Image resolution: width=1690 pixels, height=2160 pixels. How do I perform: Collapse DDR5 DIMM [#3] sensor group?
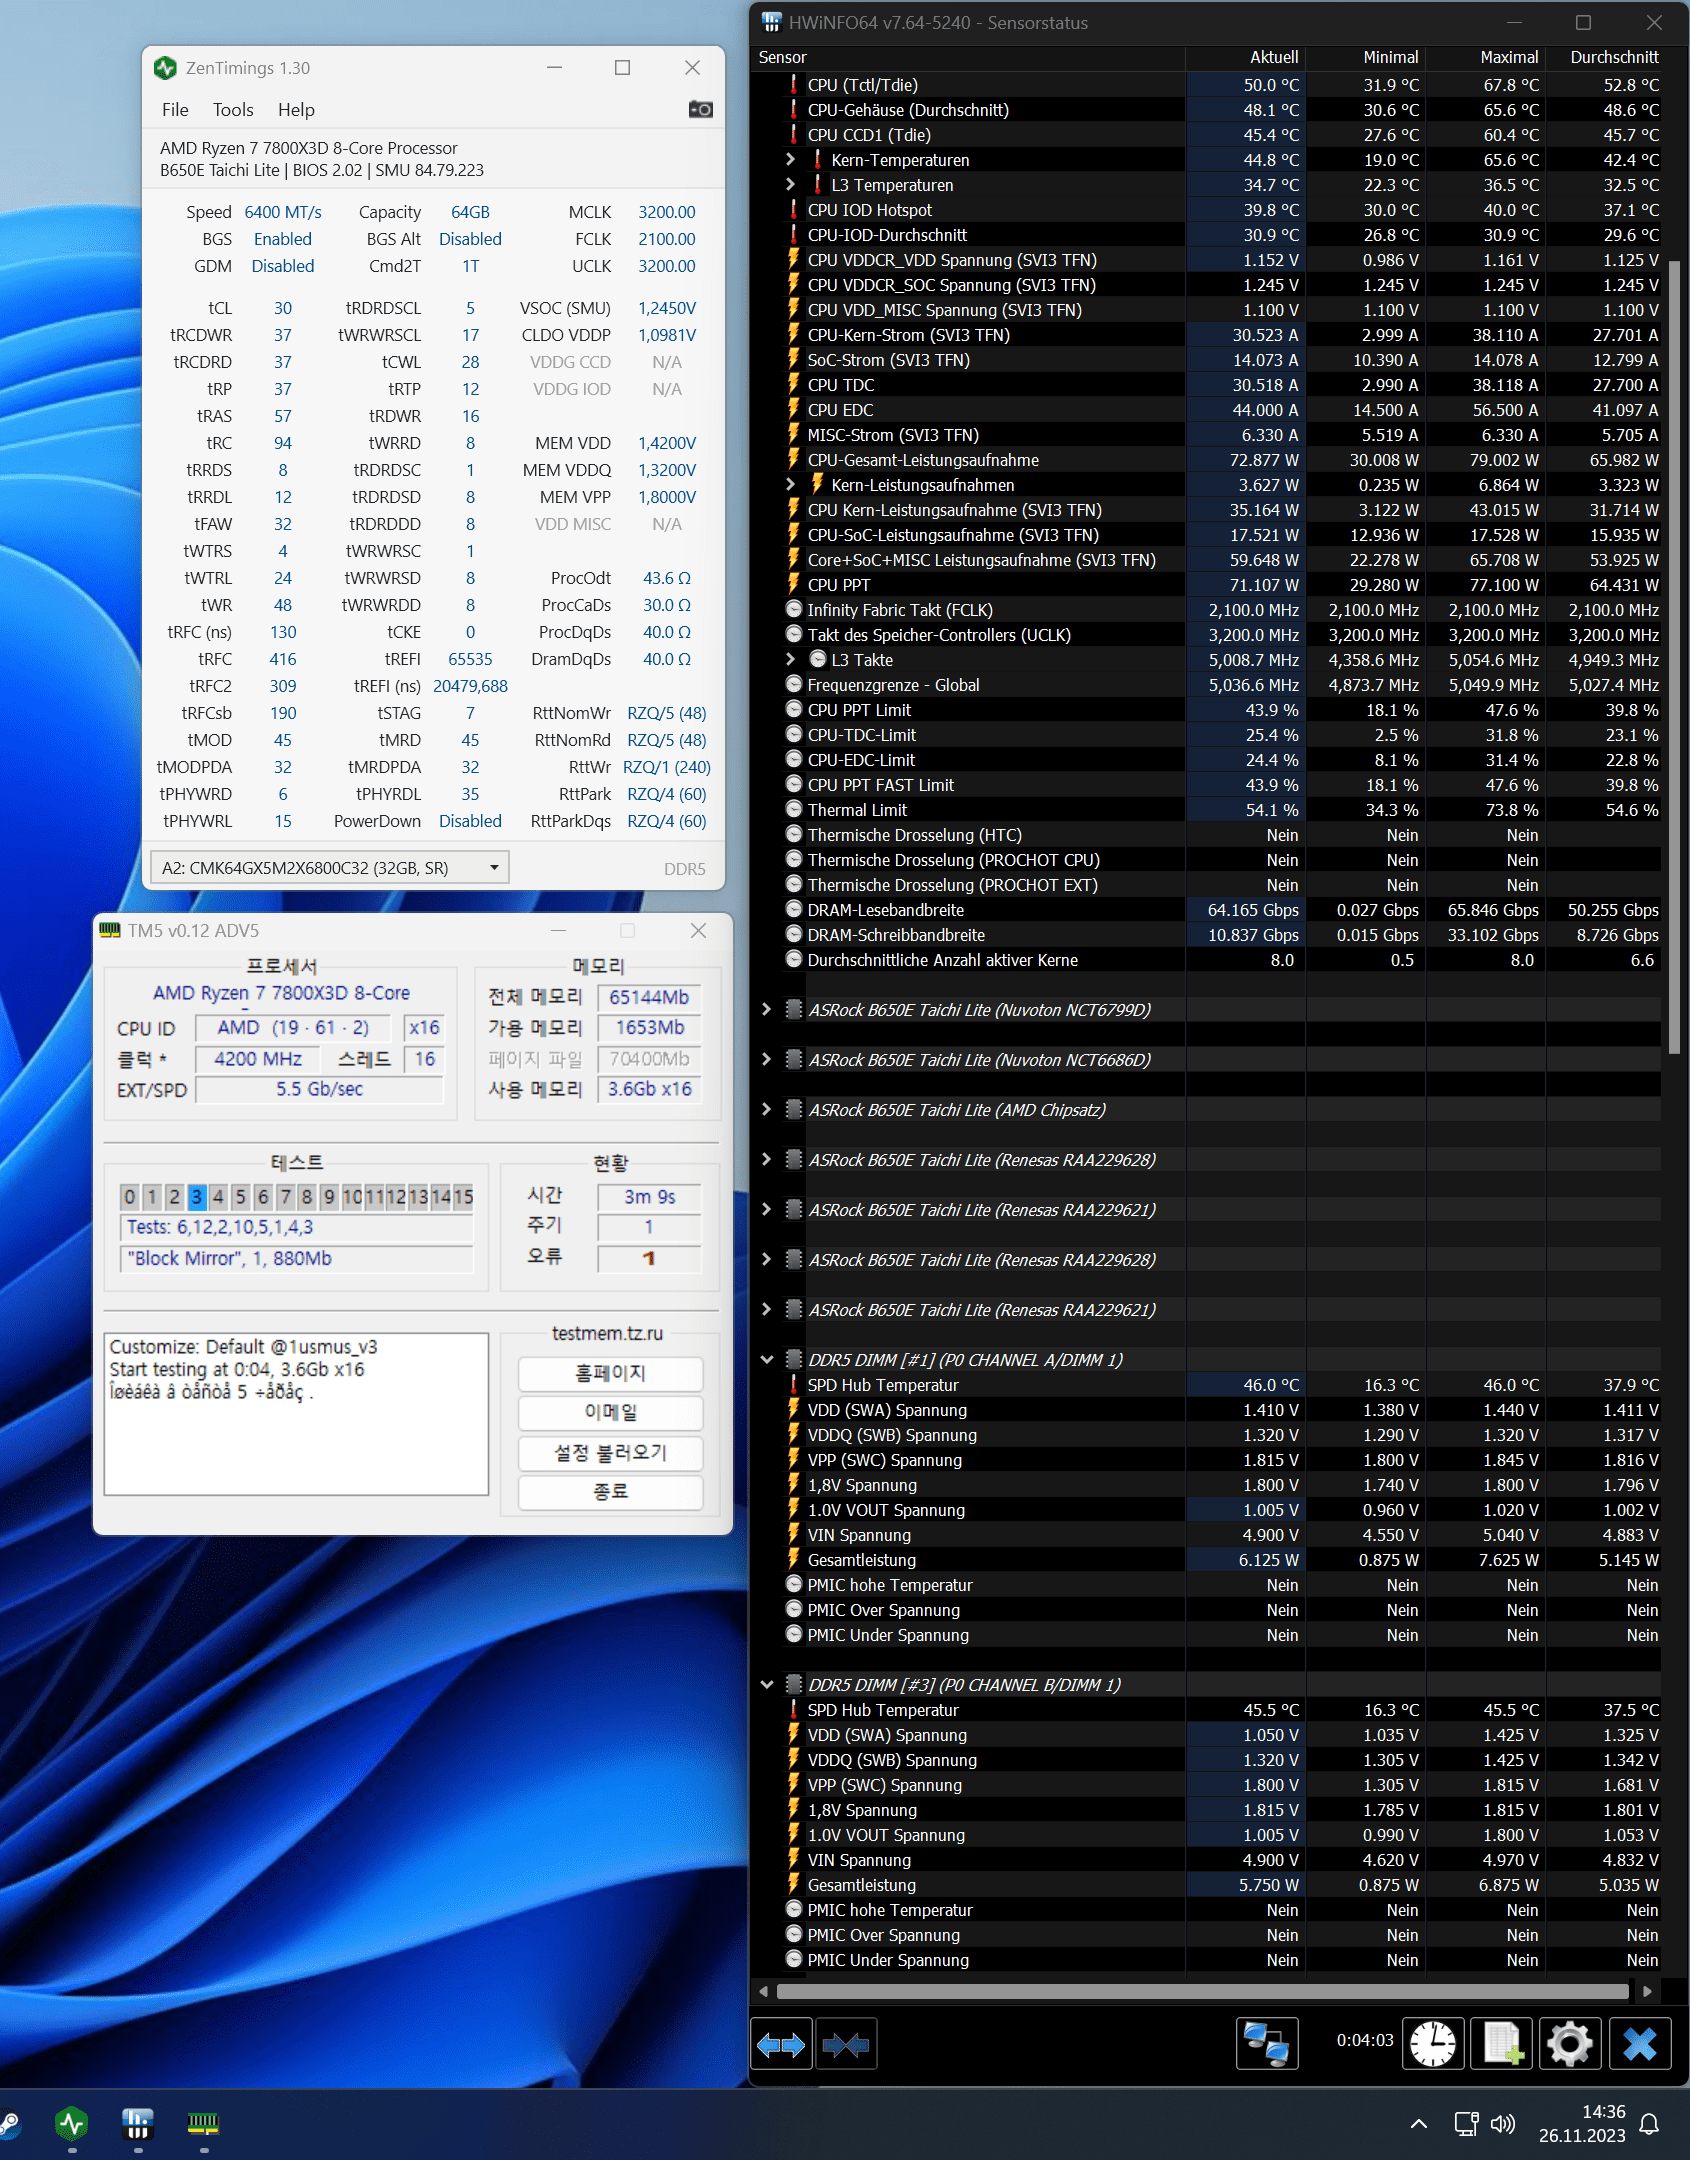[767, 1684]
